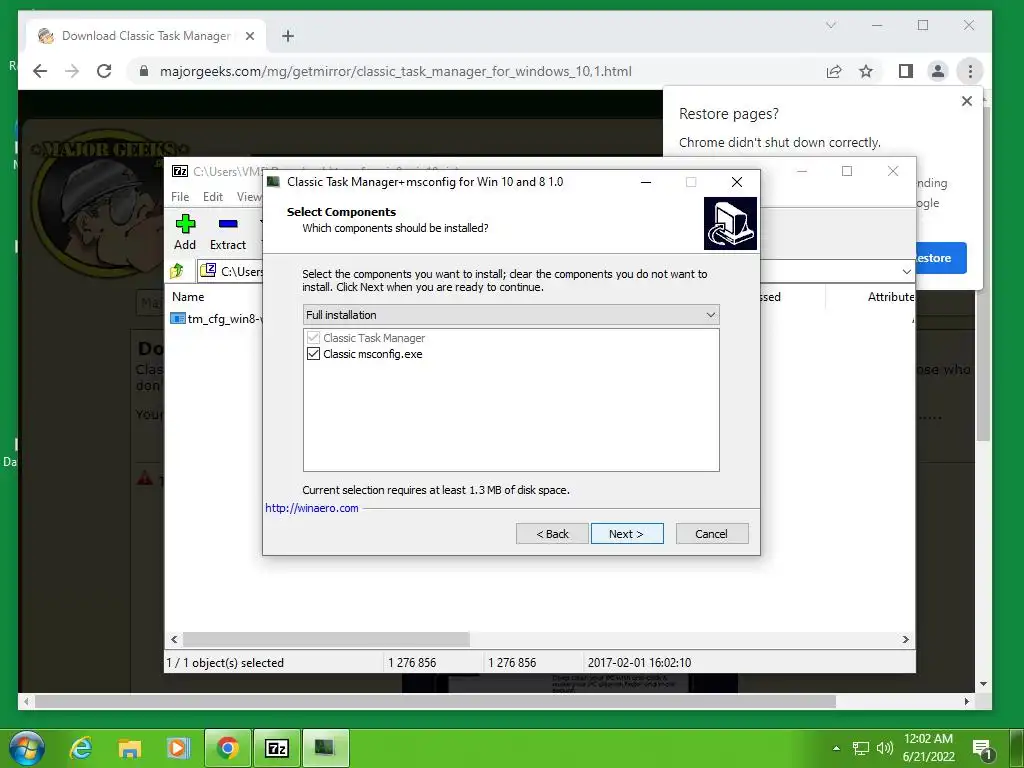Click Chrome back navigation arrow

(x=40, y=71)
